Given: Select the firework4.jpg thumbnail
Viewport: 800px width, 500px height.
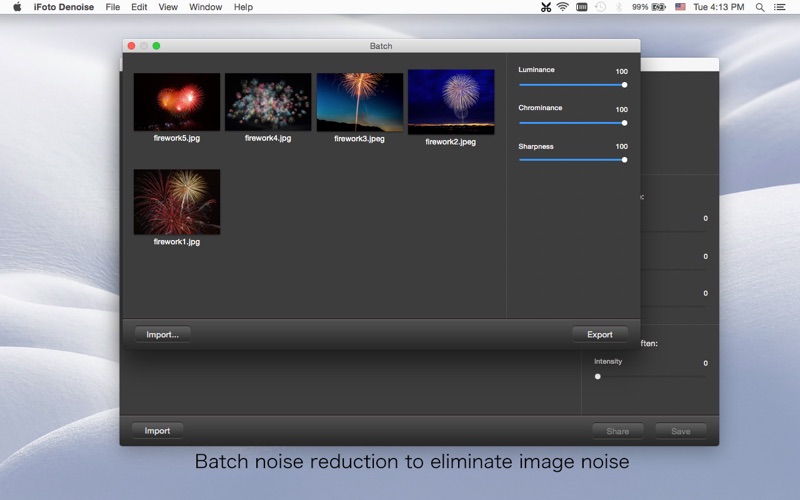Looking at the screenshot, I should tap(268, 102).
